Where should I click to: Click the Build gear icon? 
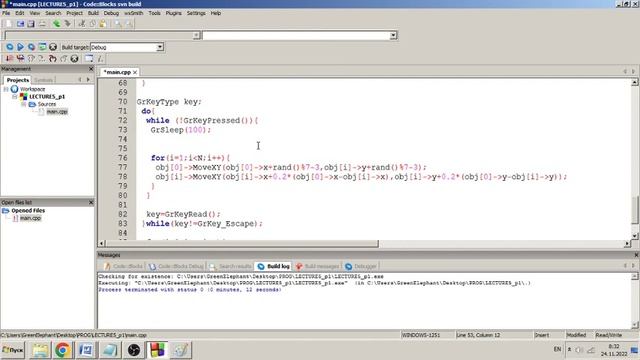point(10,47)
